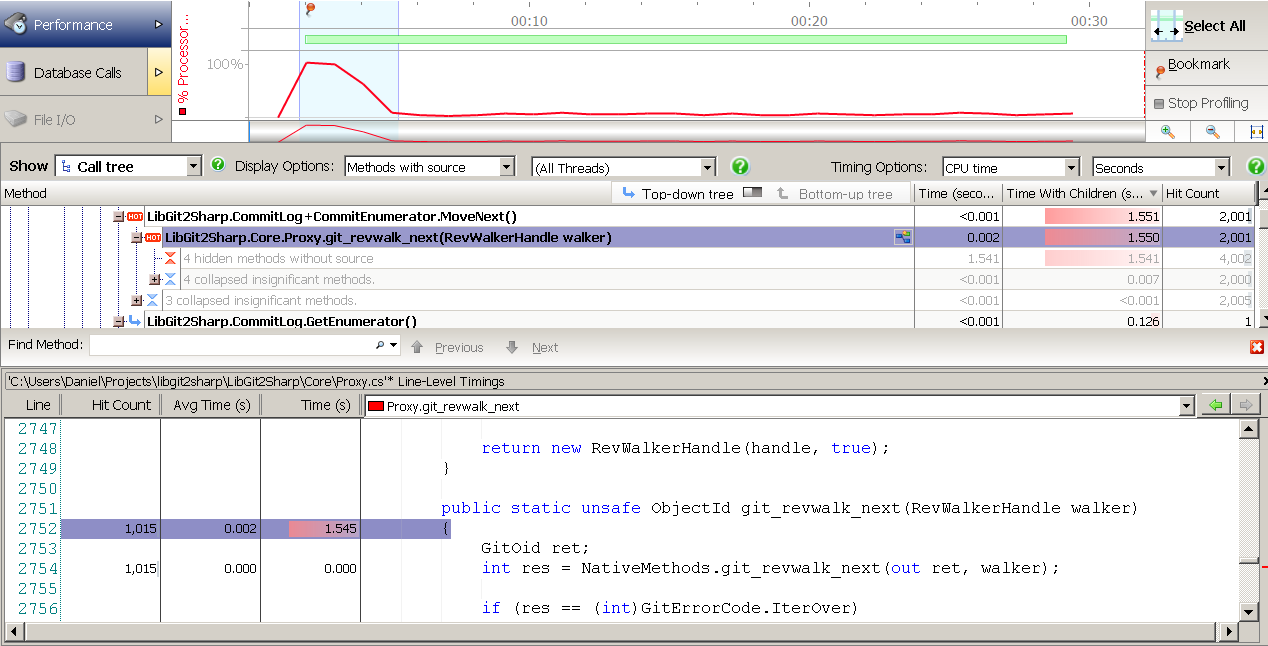Collapse the CommitLog.GetEnumerator() node
1268x646 pixels.
119,321
